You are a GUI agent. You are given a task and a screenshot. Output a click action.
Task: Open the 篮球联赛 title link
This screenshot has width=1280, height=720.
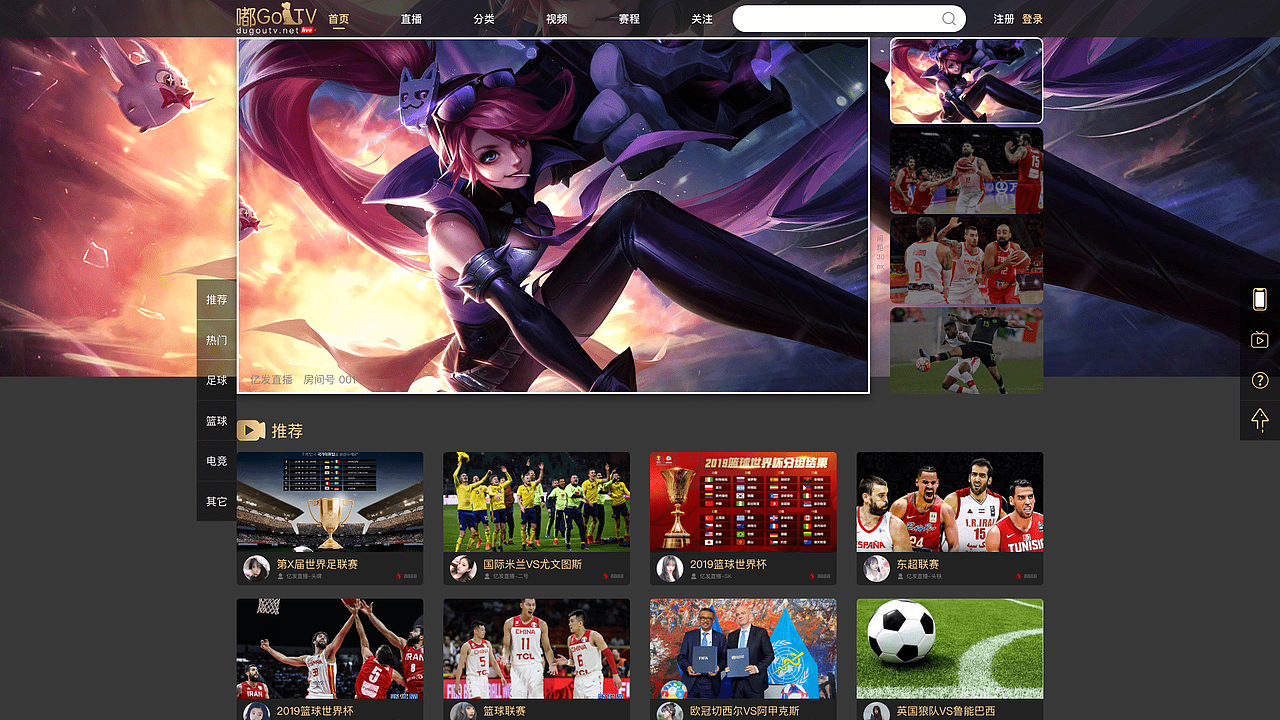tap(505, 711)
